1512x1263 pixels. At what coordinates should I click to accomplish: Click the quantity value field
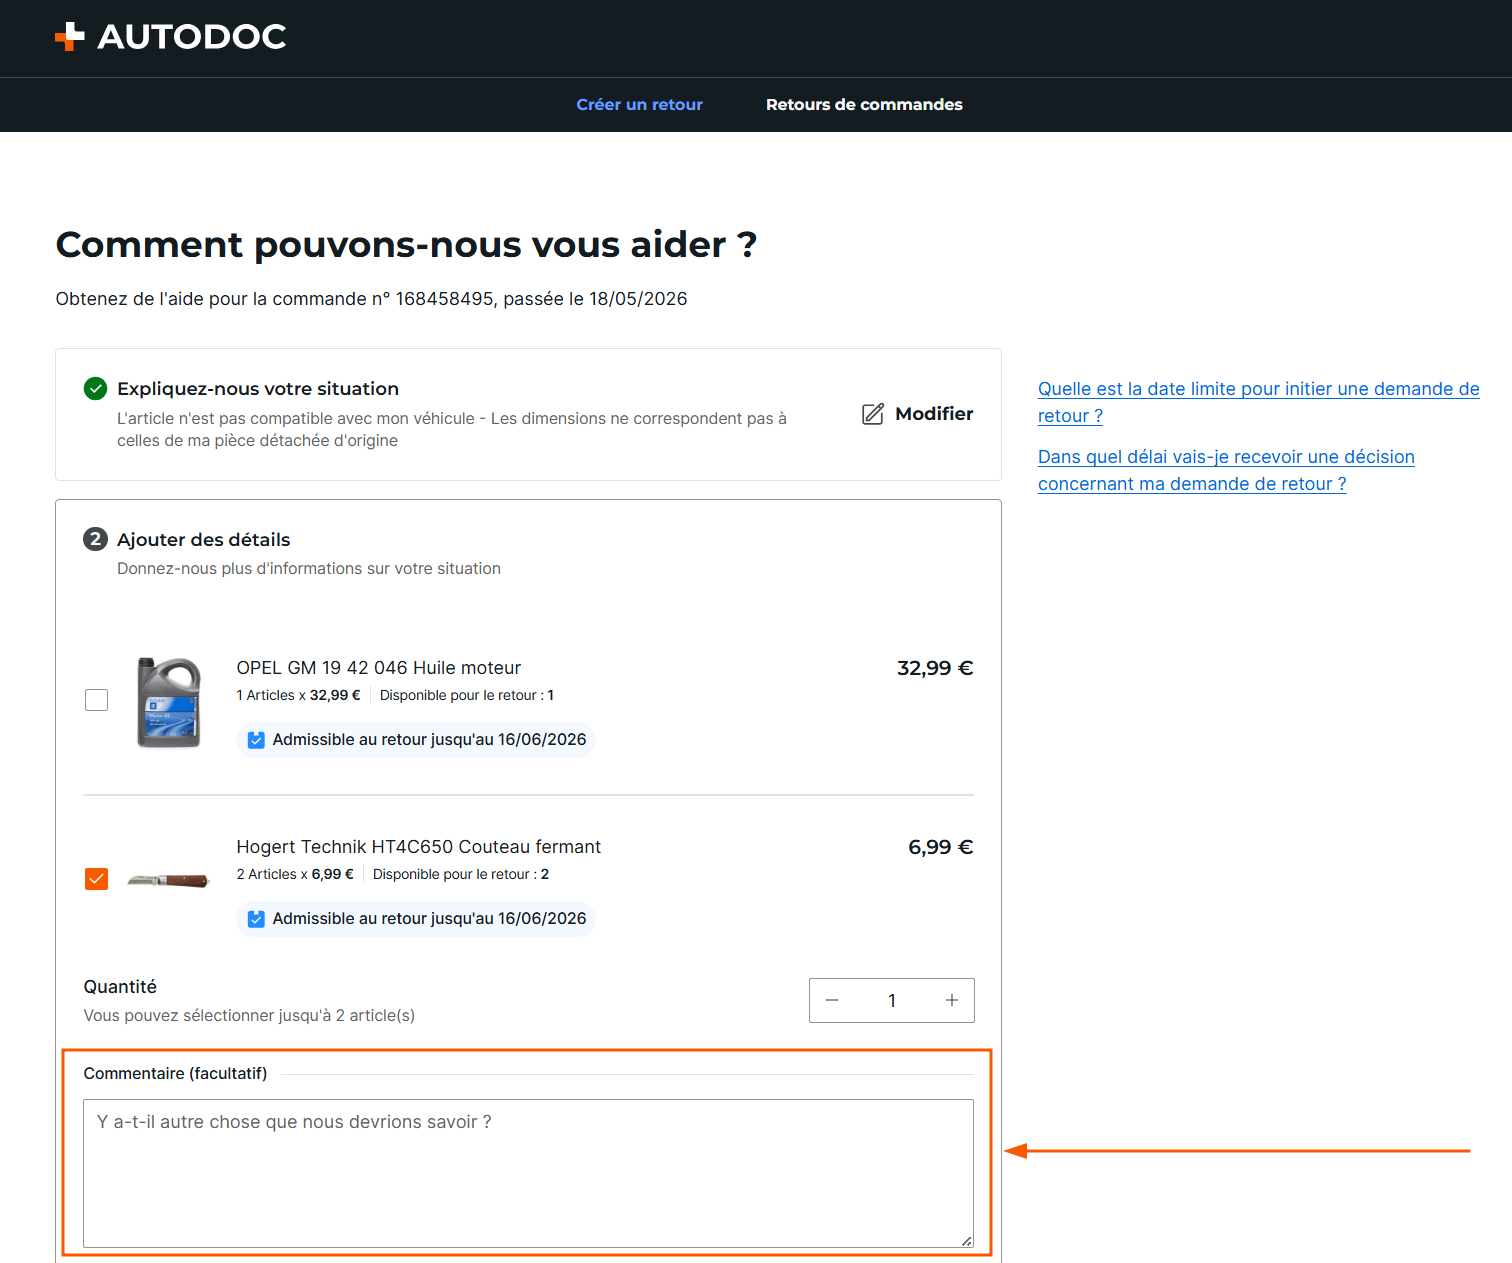click(892, 1000)
